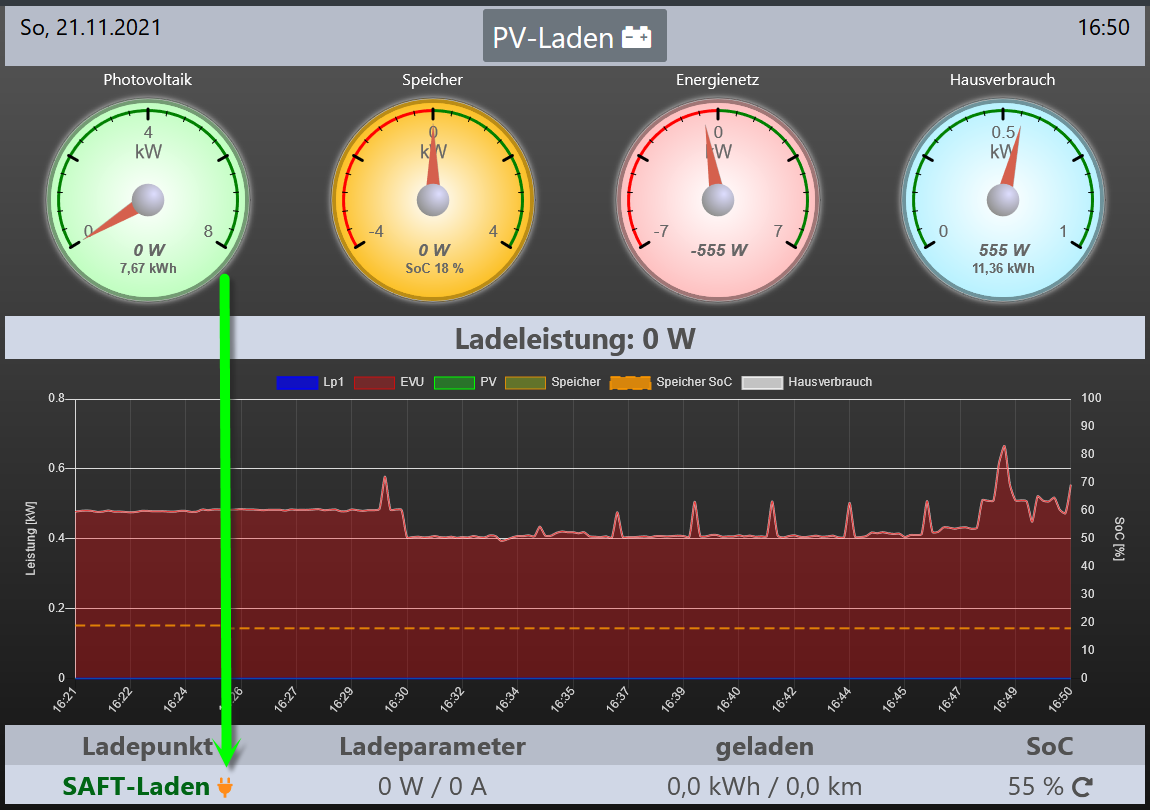The height and width of the screenshot is (810, 1150).
Task: Click the battery icon in PV-Laden button
Action: [636, 37]
